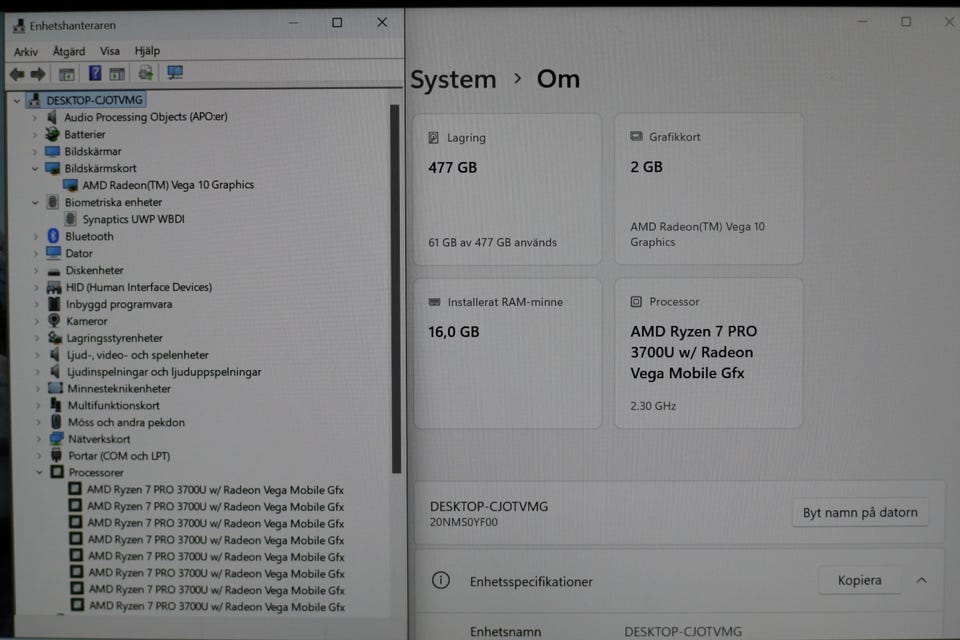This screenshot has height=640, width=960.
Task: Click the HID (Human Interface Devices) icon
Action: click(x=54, y=287)
